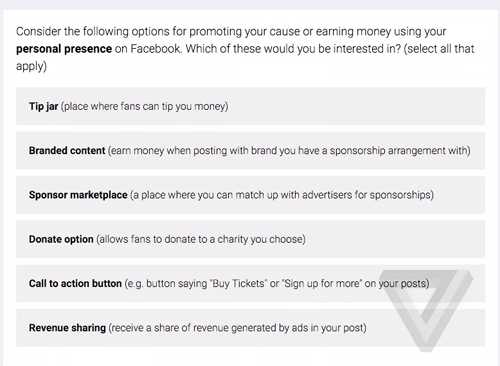Click the bold 'Branded content' label
The width and height of the screenshot is (500, 366).
click(67, 151)
